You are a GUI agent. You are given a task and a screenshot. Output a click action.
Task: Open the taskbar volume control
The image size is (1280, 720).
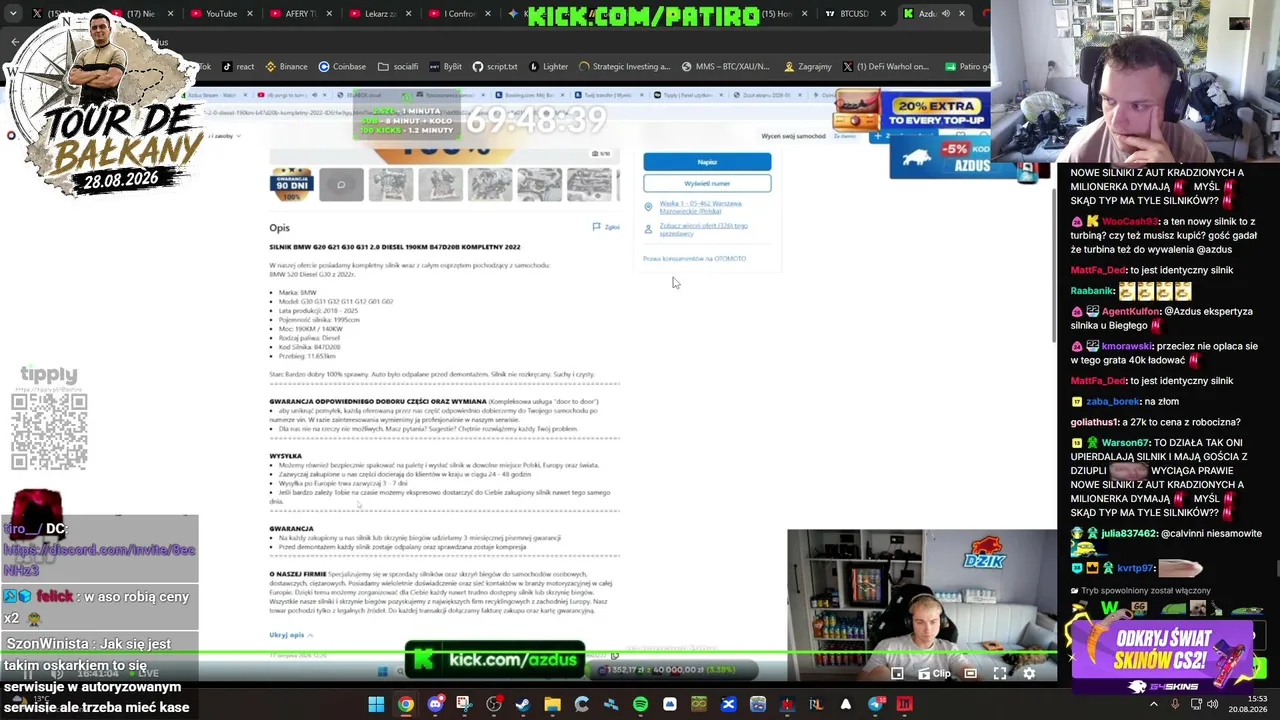1212,704
